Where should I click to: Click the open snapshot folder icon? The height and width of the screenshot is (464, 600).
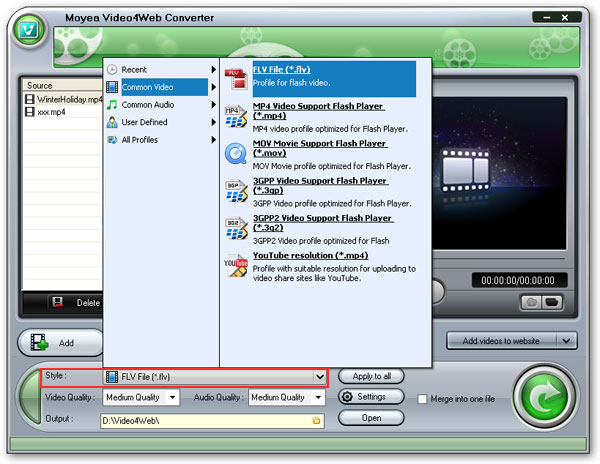[551, 302]
